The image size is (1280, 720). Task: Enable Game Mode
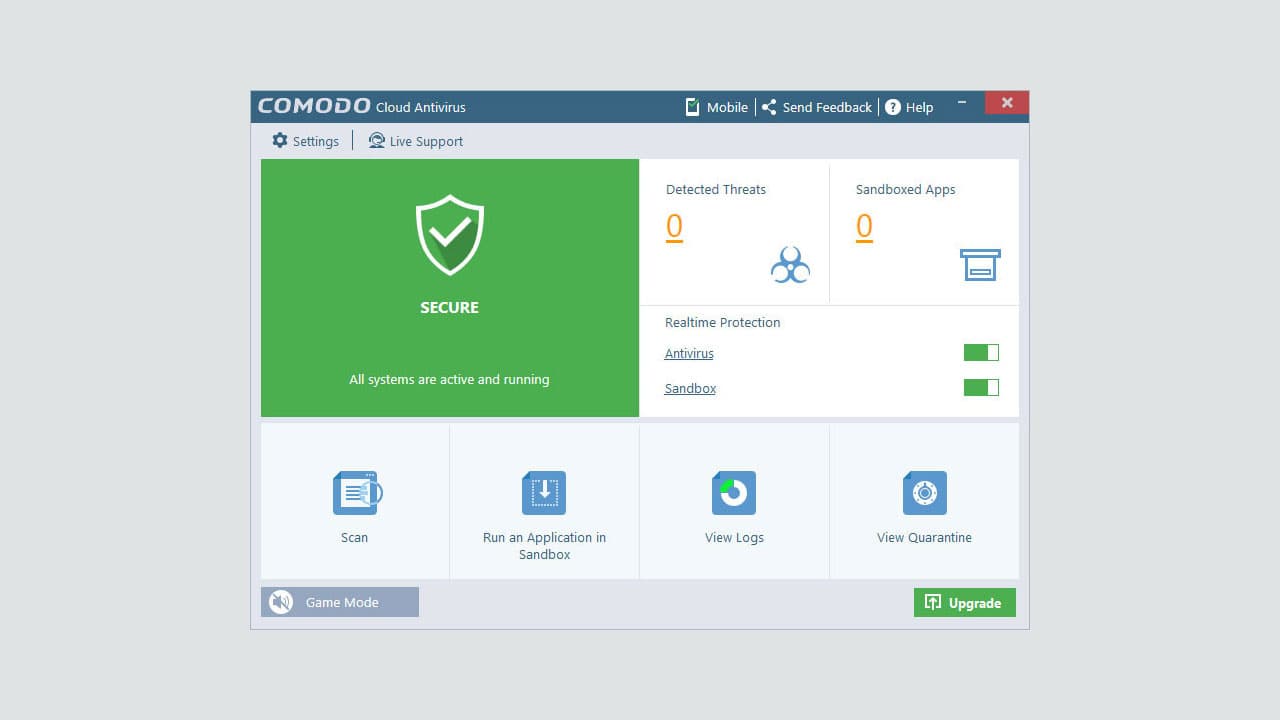[x=339, y=602]
